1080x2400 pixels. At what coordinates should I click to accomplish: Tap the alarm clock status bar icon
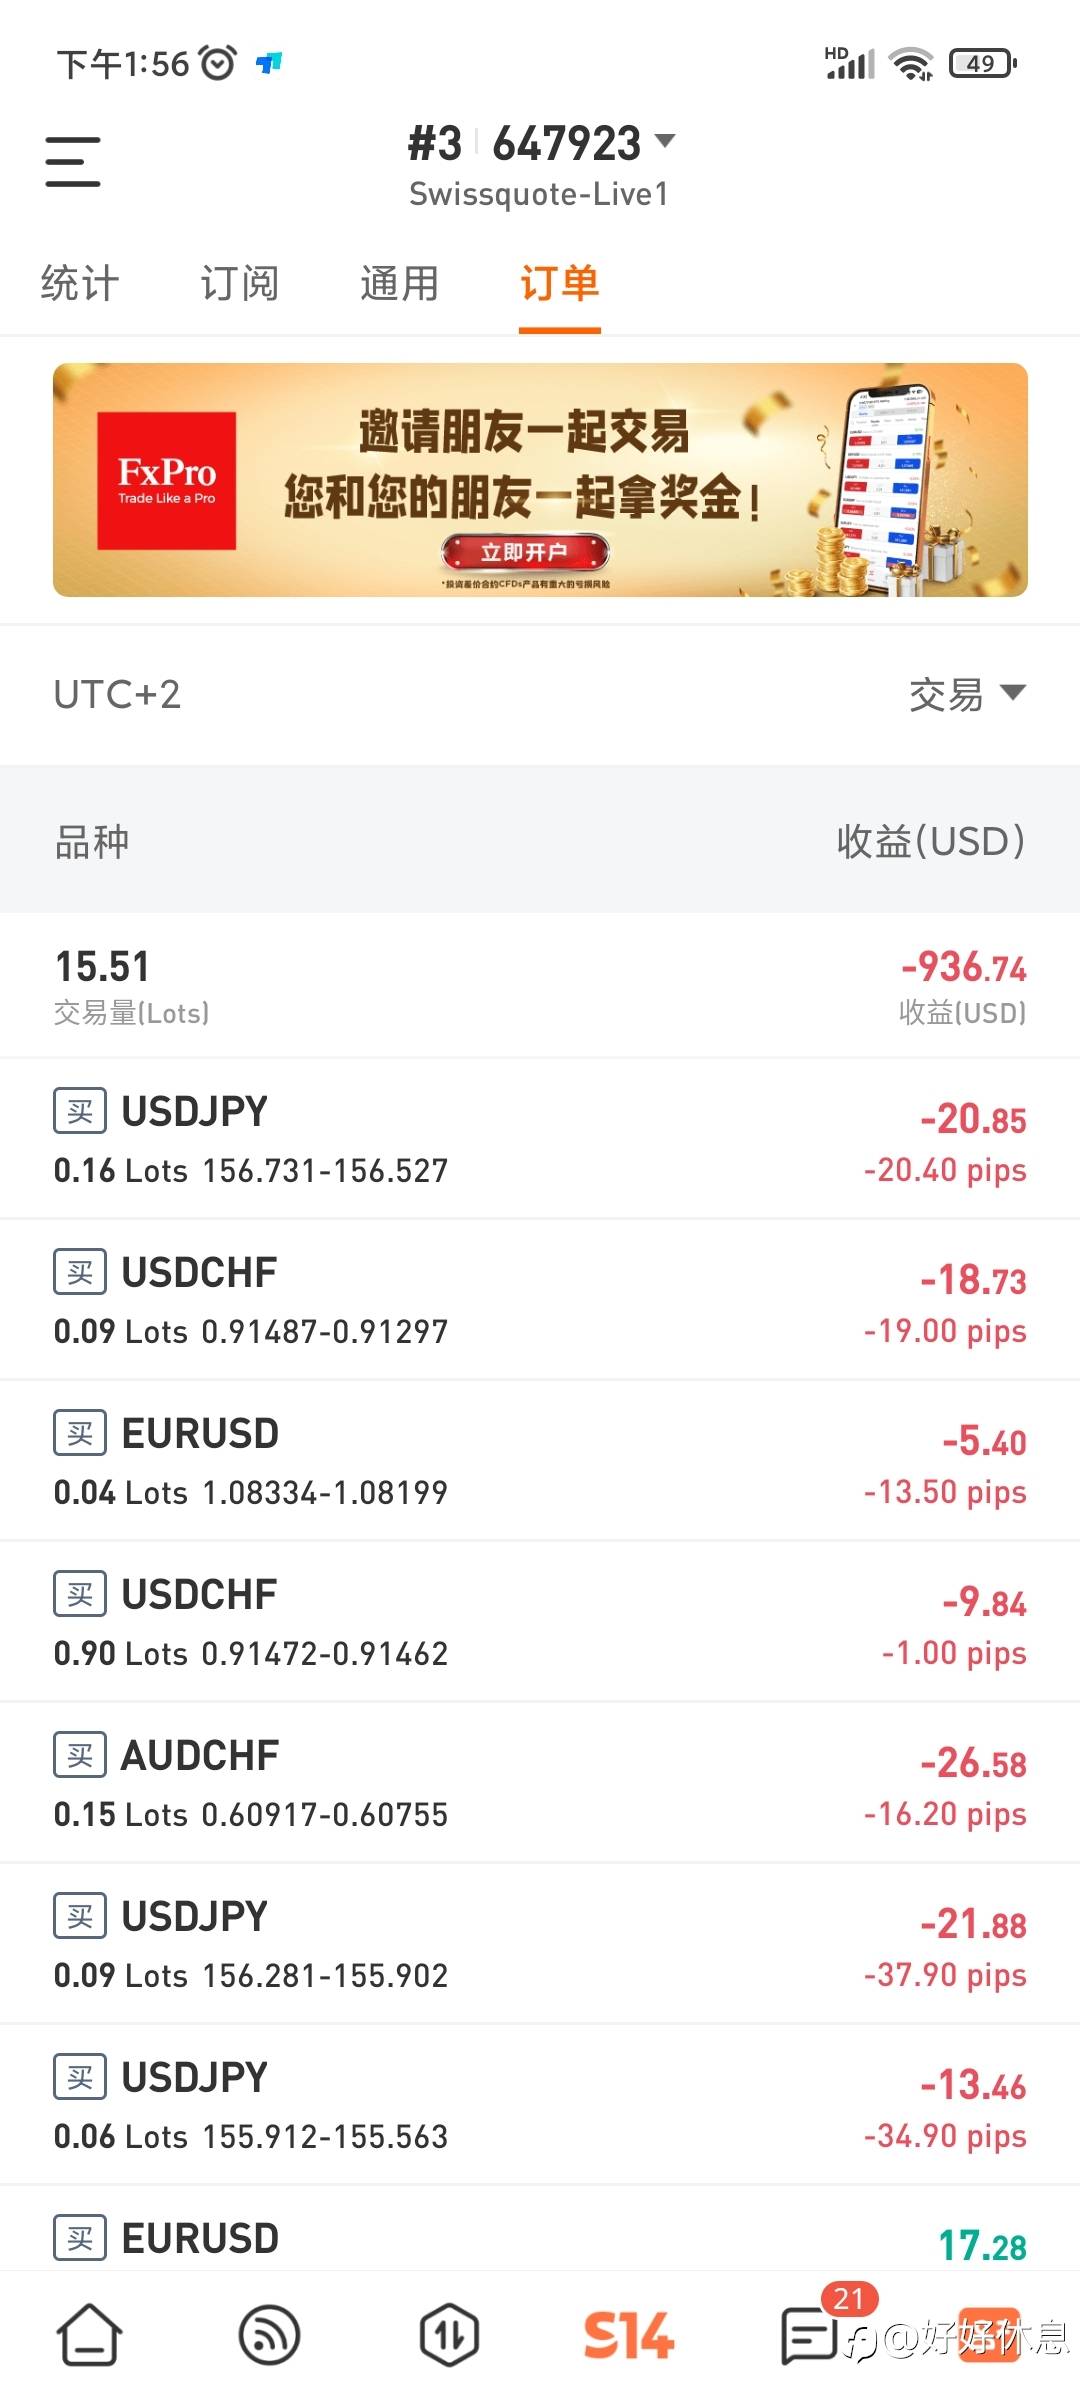click(x=218, y=63)
